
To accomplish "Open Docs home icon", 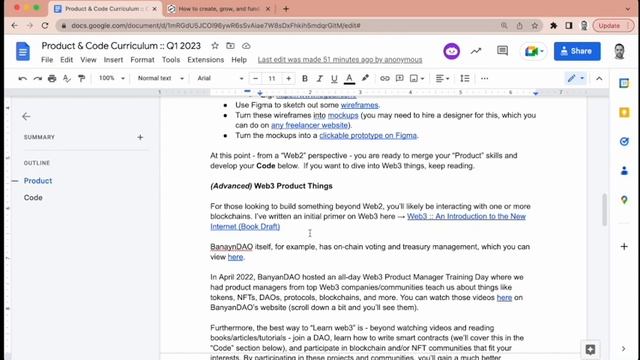I will pos(23,51).
